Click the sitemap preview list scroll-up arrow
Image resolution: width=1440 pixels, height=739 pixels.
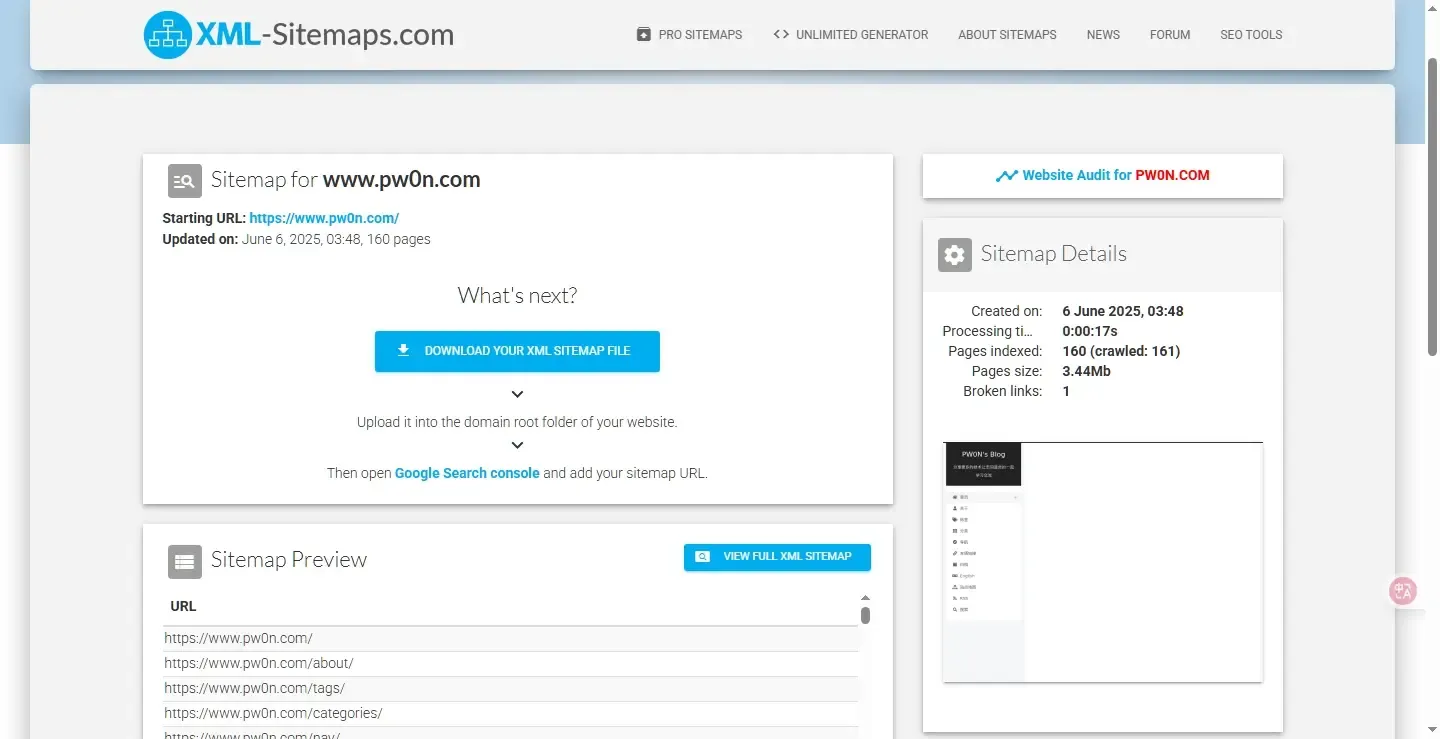pyautogui.click(x=865, y=597)
